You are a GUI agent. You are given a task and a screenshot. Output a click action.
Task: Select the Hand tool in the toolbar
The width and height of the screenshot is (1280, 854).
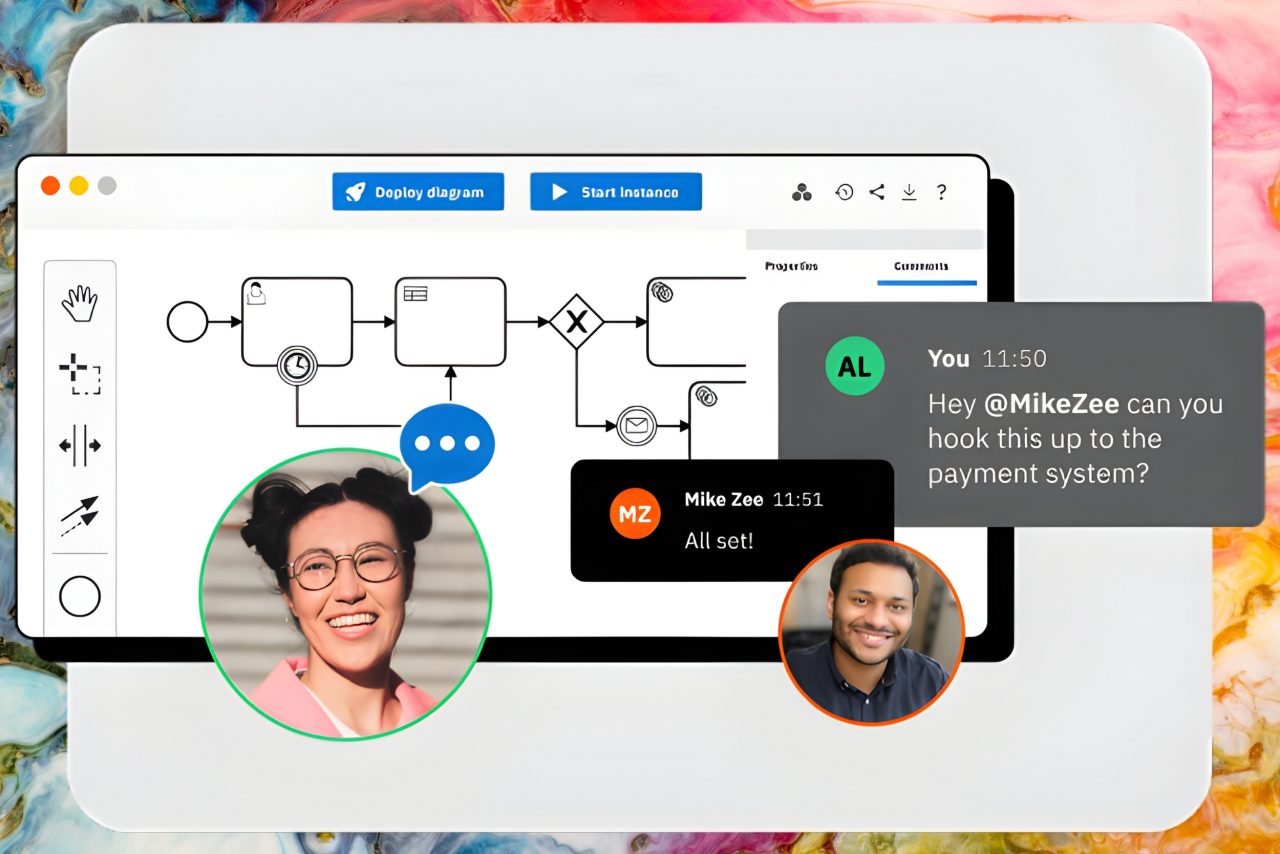tap(79, 304)
